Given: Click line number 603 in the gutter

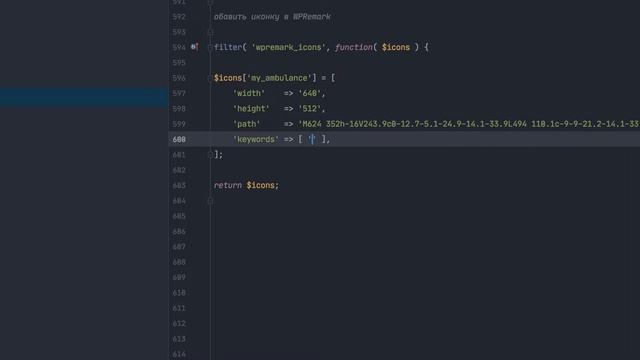Looking at the screenshot, I should [x=179, y=185].
